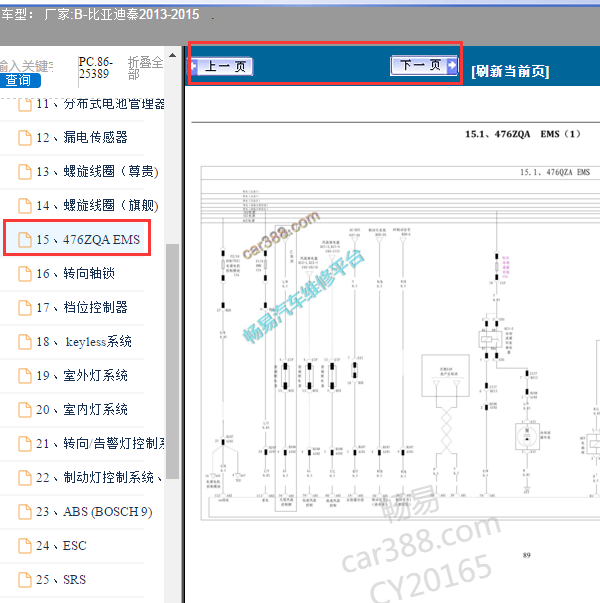This screenshot has width=600, height=603.
Task: Click document icon beside keyless系统
Action: 25,342
